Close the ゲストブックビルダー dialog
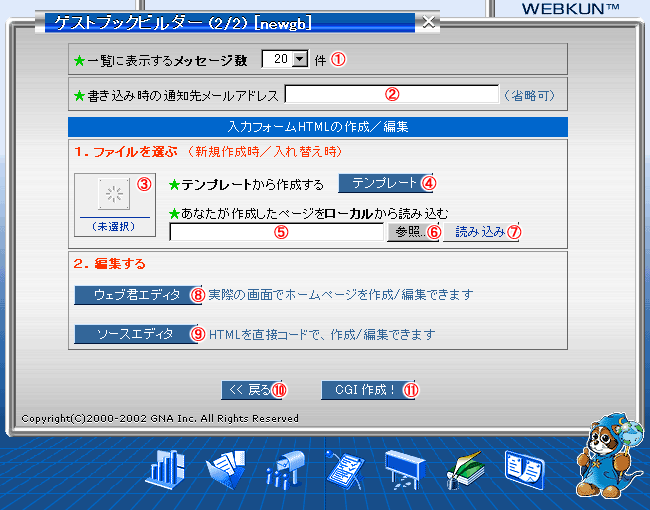The image size is (650, 510). pyautogui.click(x=427, y=21)
